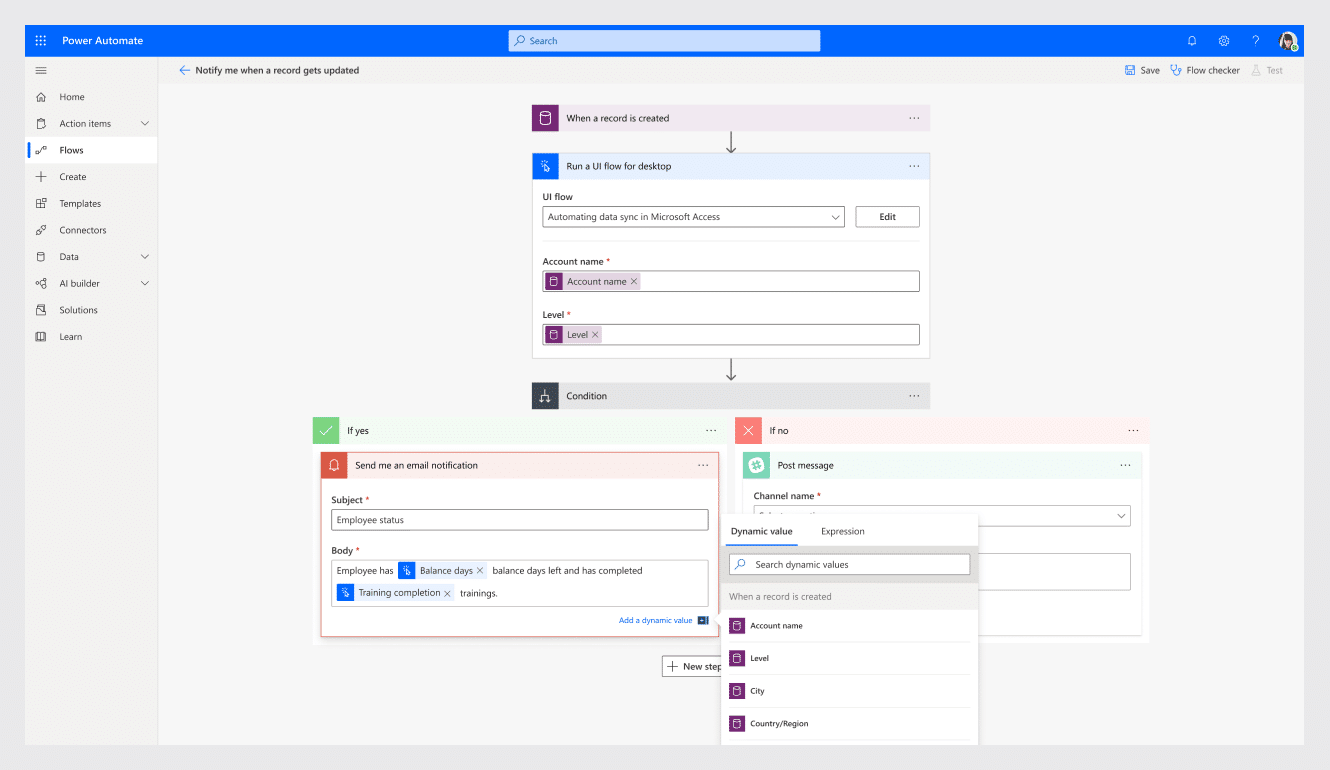
Task: Open more options for If no branch
Action: [x=1133, y=430]
